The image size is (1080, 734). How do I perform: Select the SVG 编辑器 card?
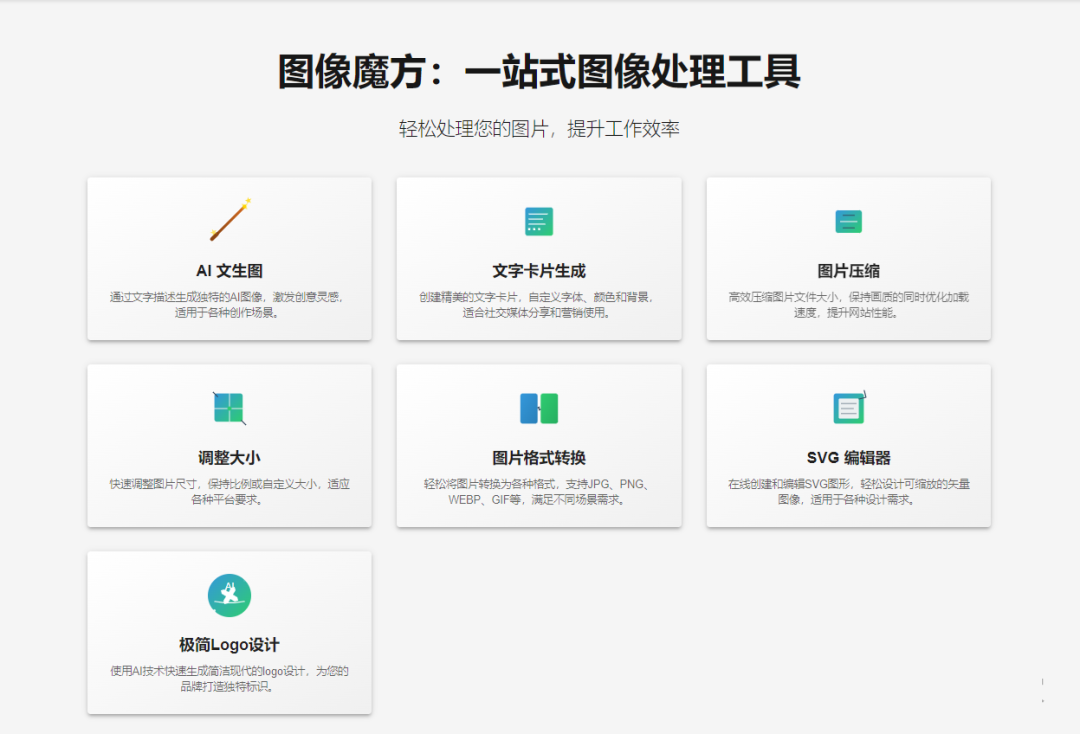(848, 445)
